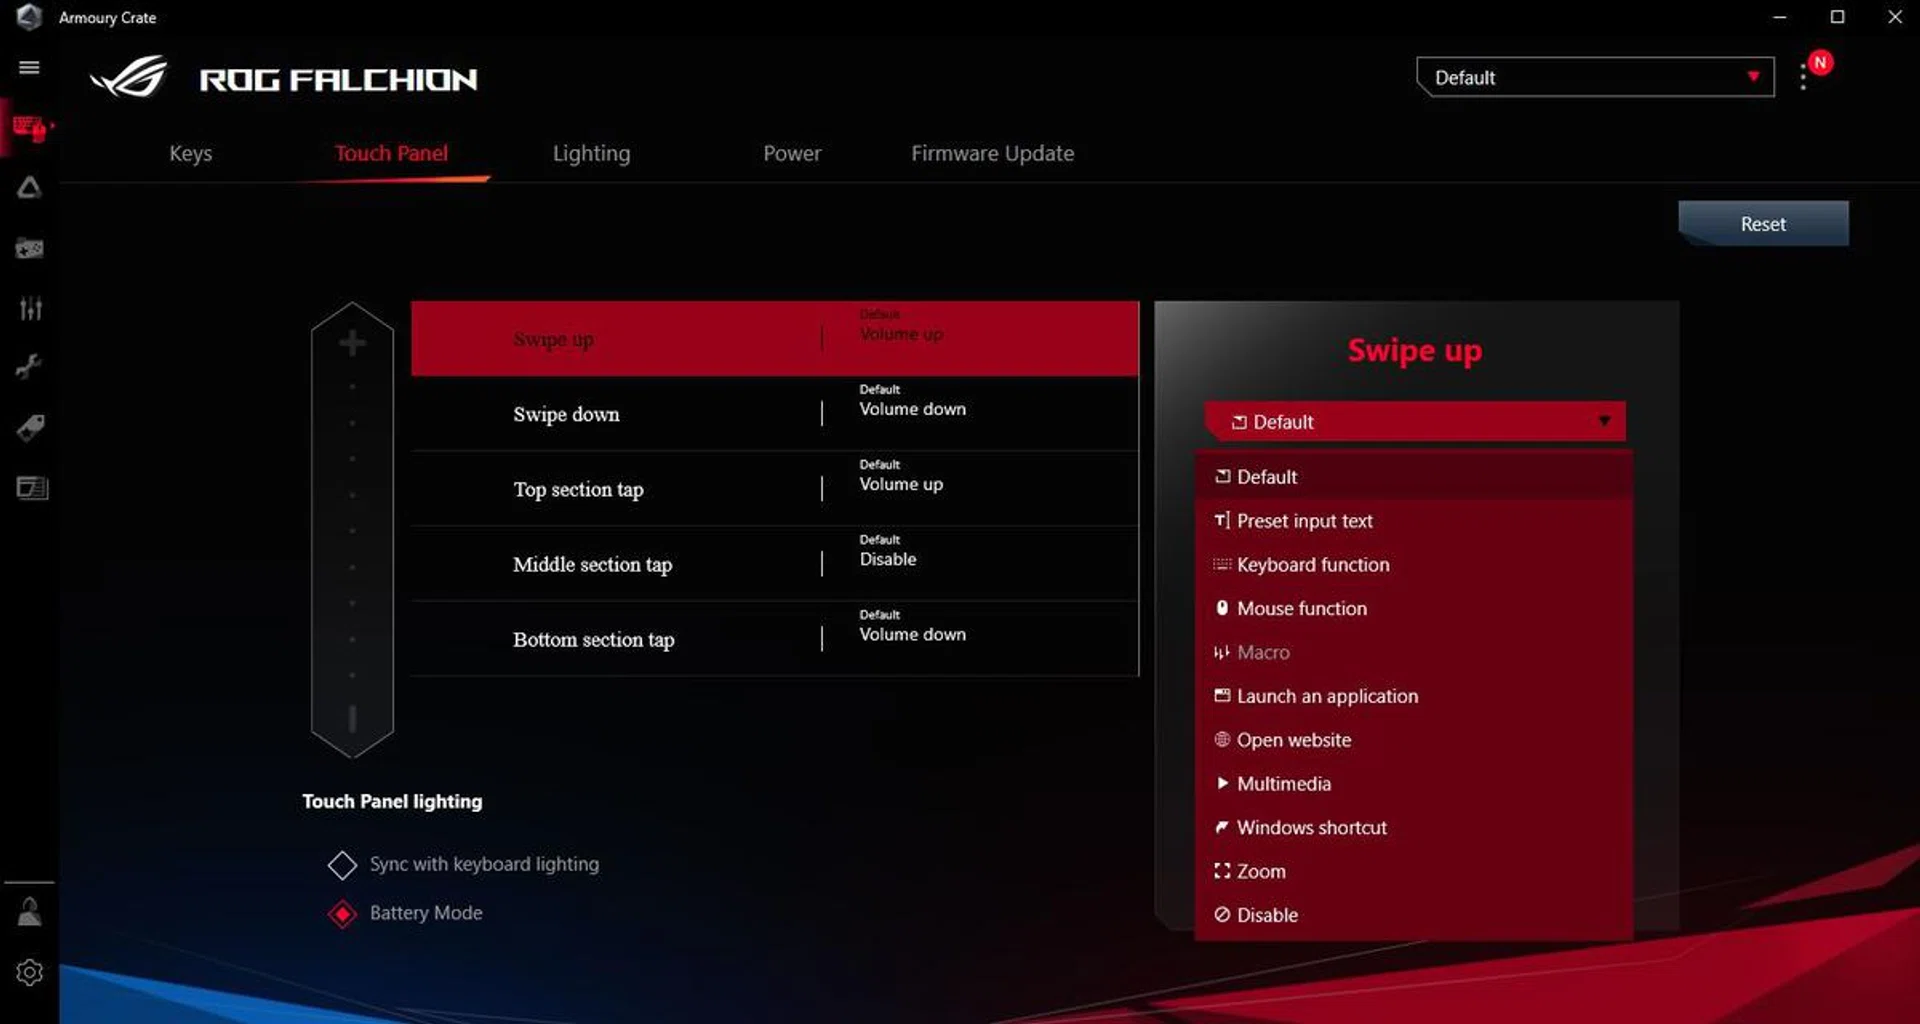Collapse the Swipe up function dropdown
This screenshot has width=1920, height=1024.
[x=1414, y=422]
